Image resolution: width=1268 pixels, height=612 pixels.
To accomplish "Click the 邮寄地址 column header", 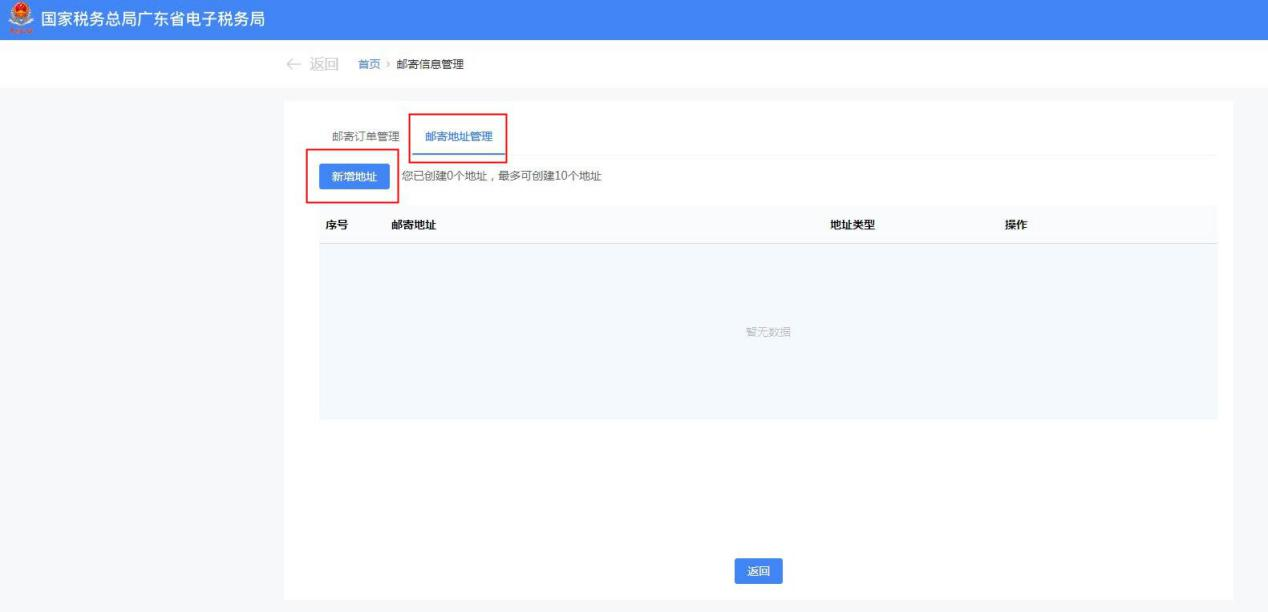I will point(413,225).
